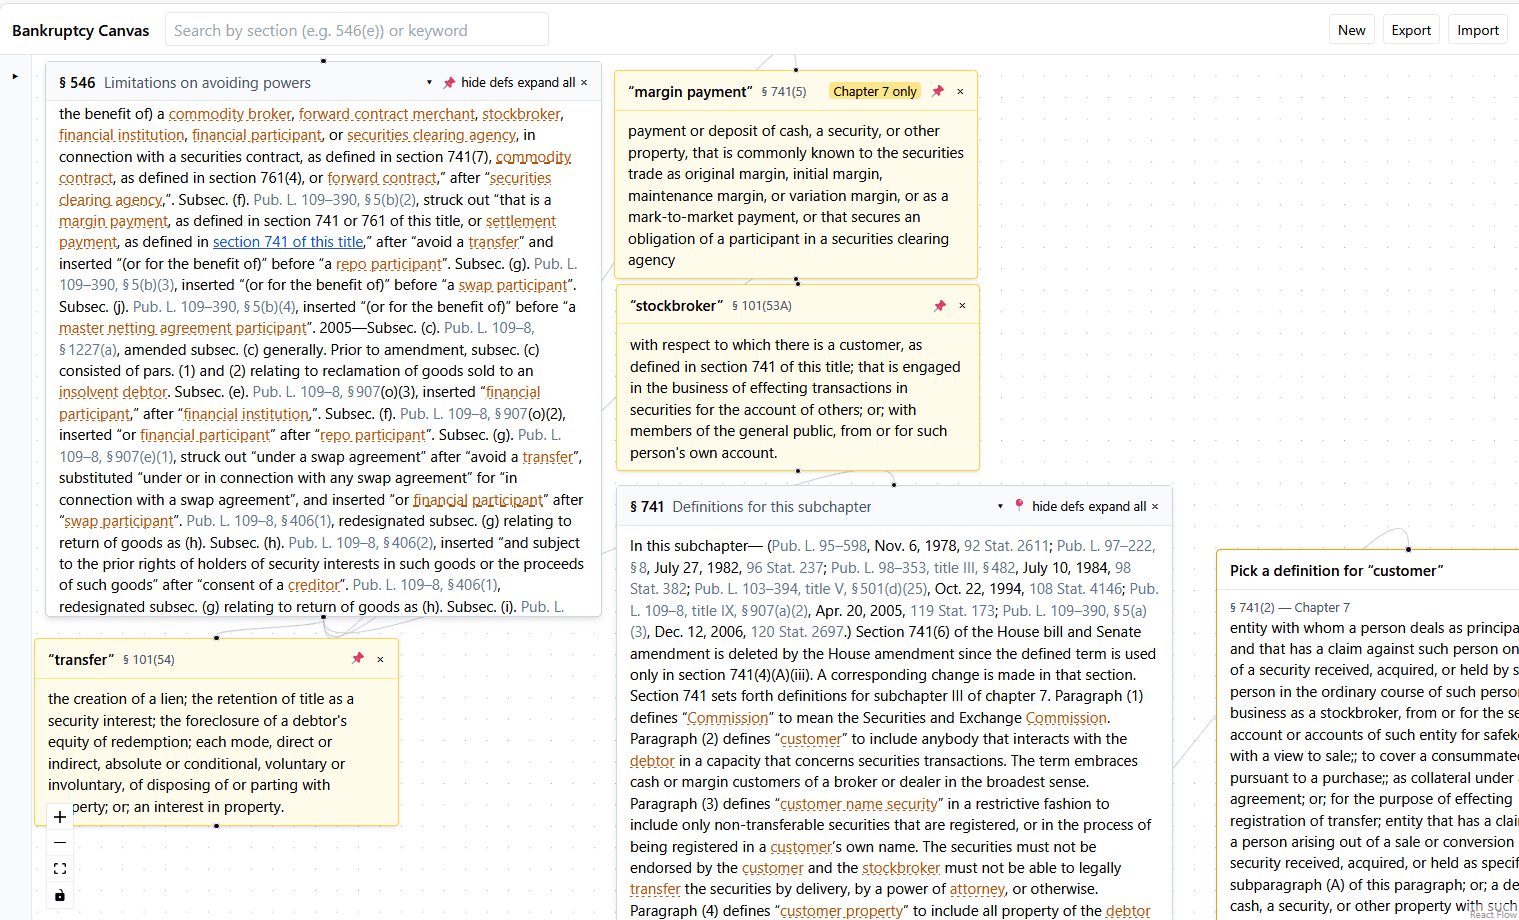1519x920 pixels.
Task: Close the § 546 section card
Action: coord(584,83)
